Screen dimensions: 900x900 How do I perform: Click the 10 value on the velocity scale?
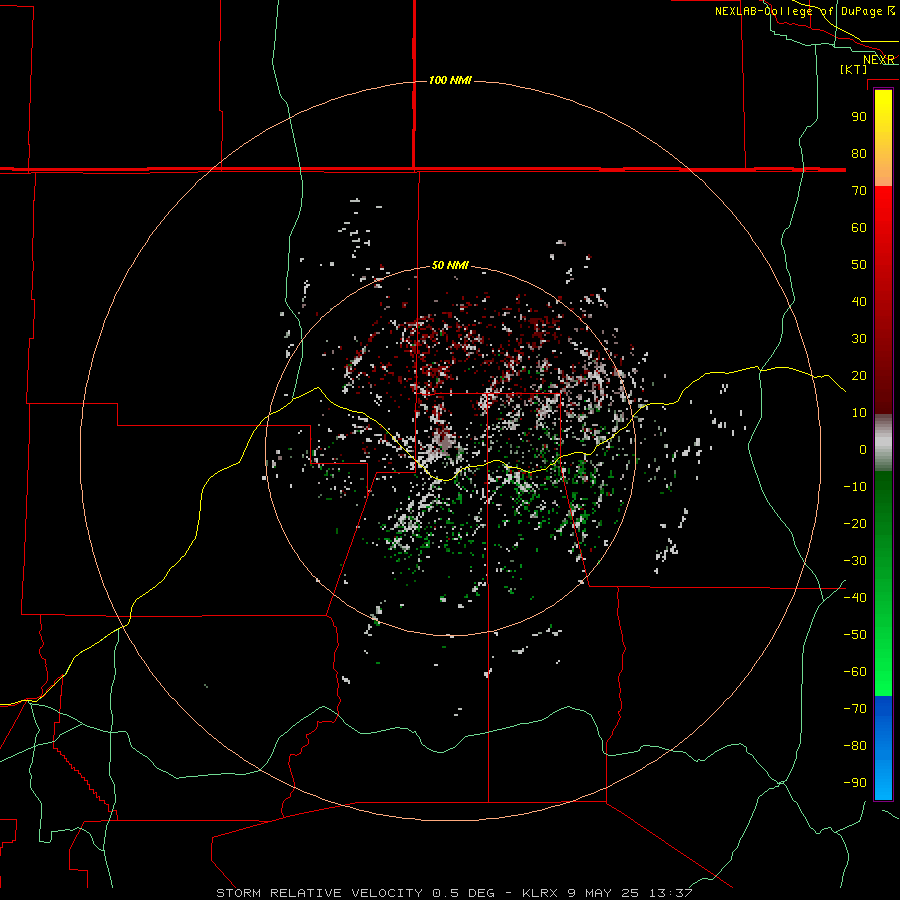(859, 413)
